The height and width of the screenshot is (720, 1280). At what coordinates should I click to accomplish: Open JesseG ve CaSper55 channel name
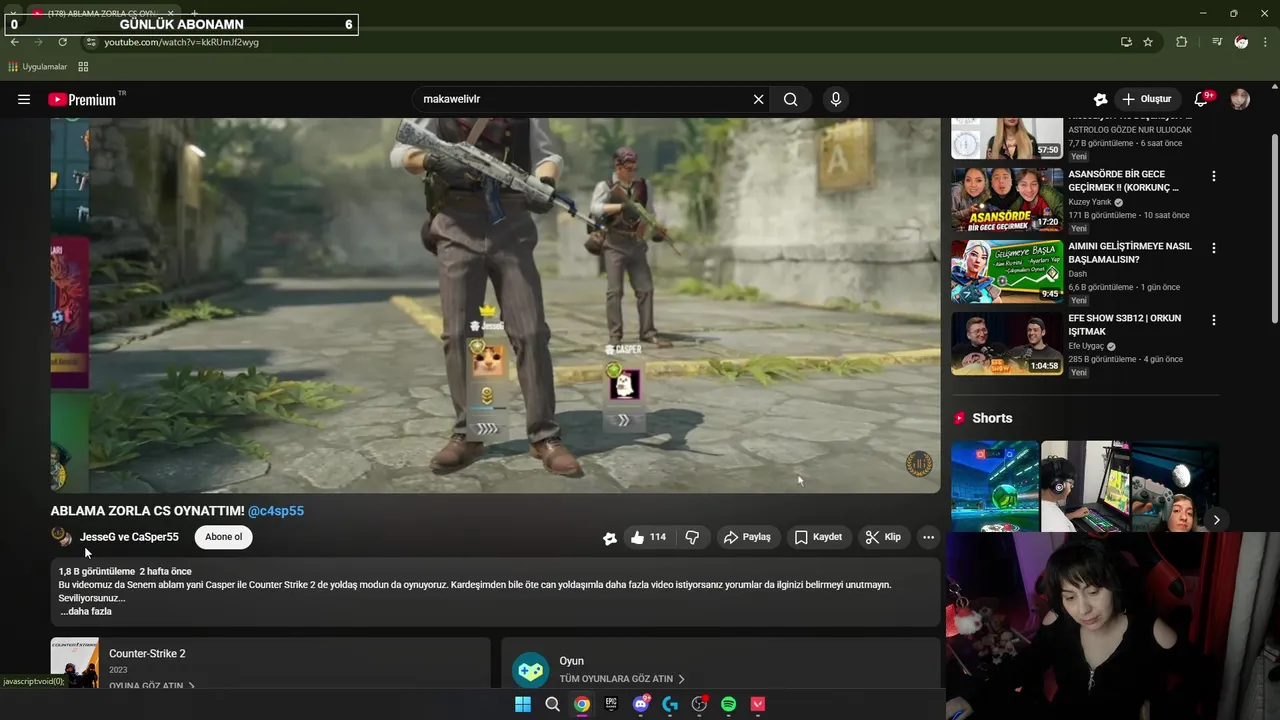[129, 537]
